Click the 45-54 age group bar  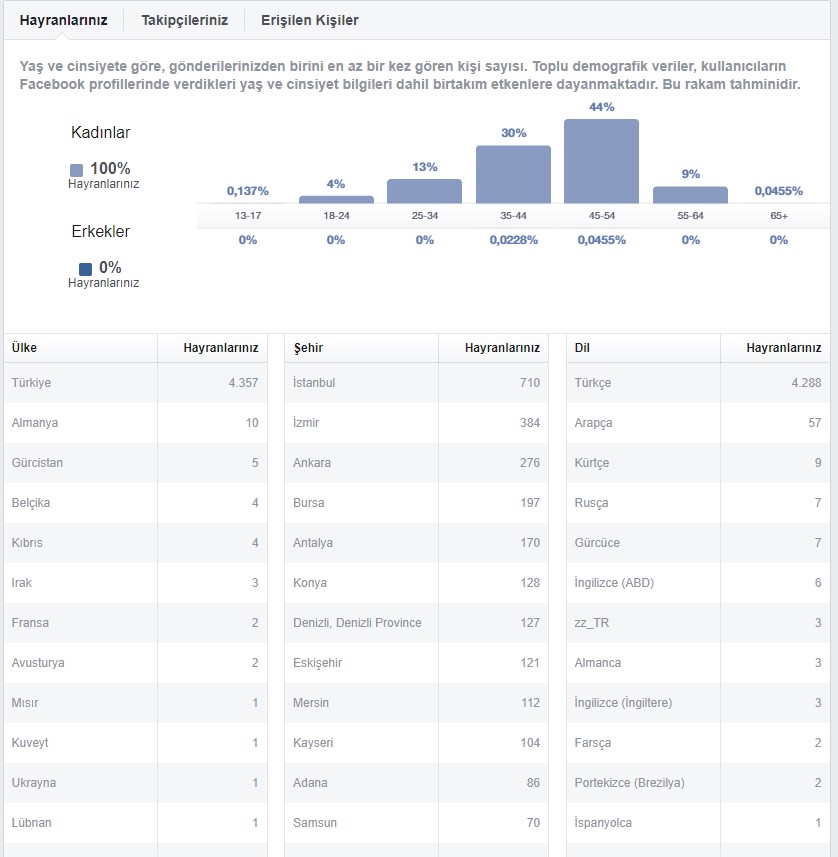(601, 161)
